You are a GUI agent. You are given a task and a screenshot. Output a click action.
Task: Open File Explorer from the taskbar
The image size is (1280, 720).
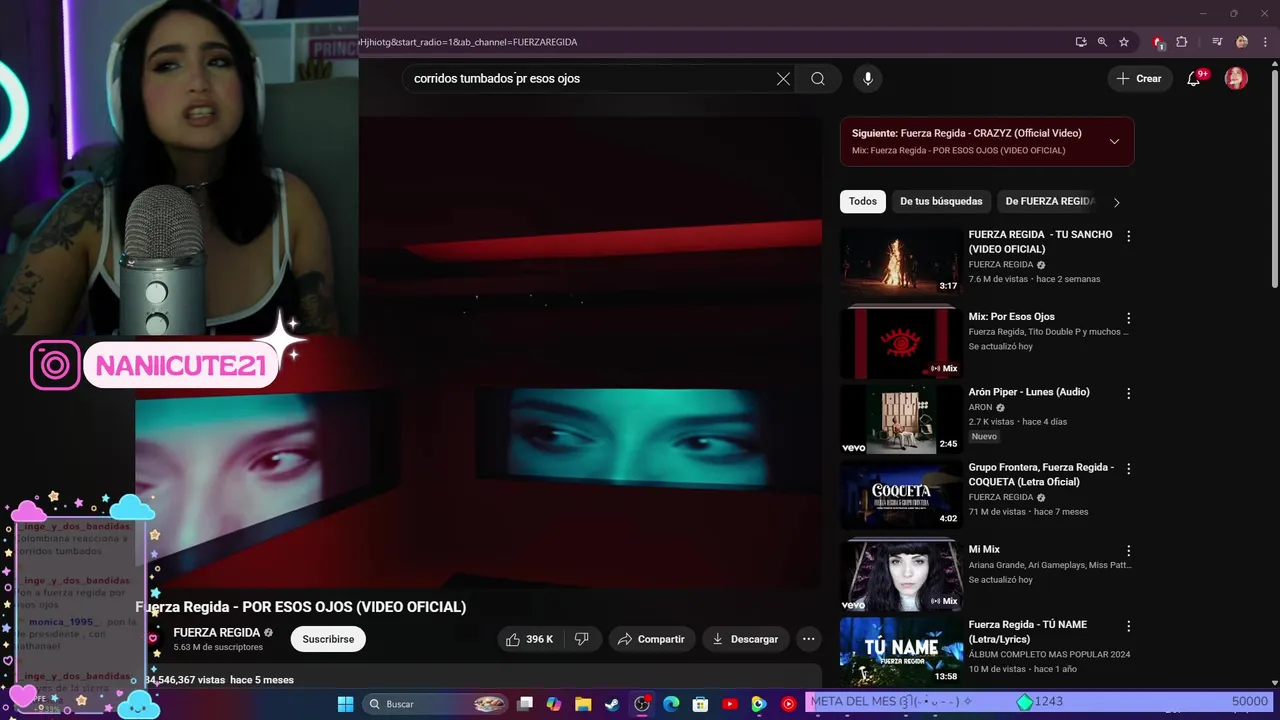pyautogui.click(x=583, y=704)
